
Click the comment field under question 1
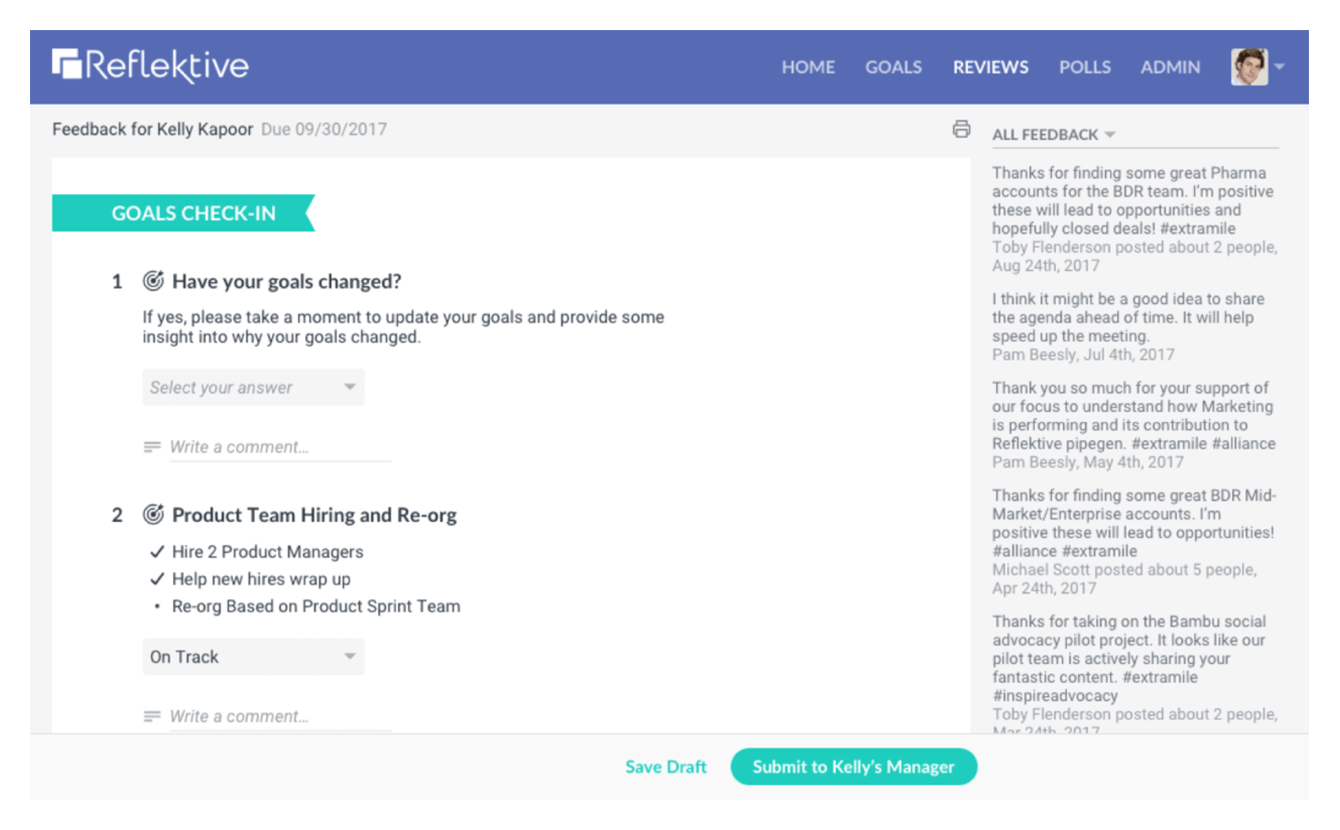(x=279, y=447)
